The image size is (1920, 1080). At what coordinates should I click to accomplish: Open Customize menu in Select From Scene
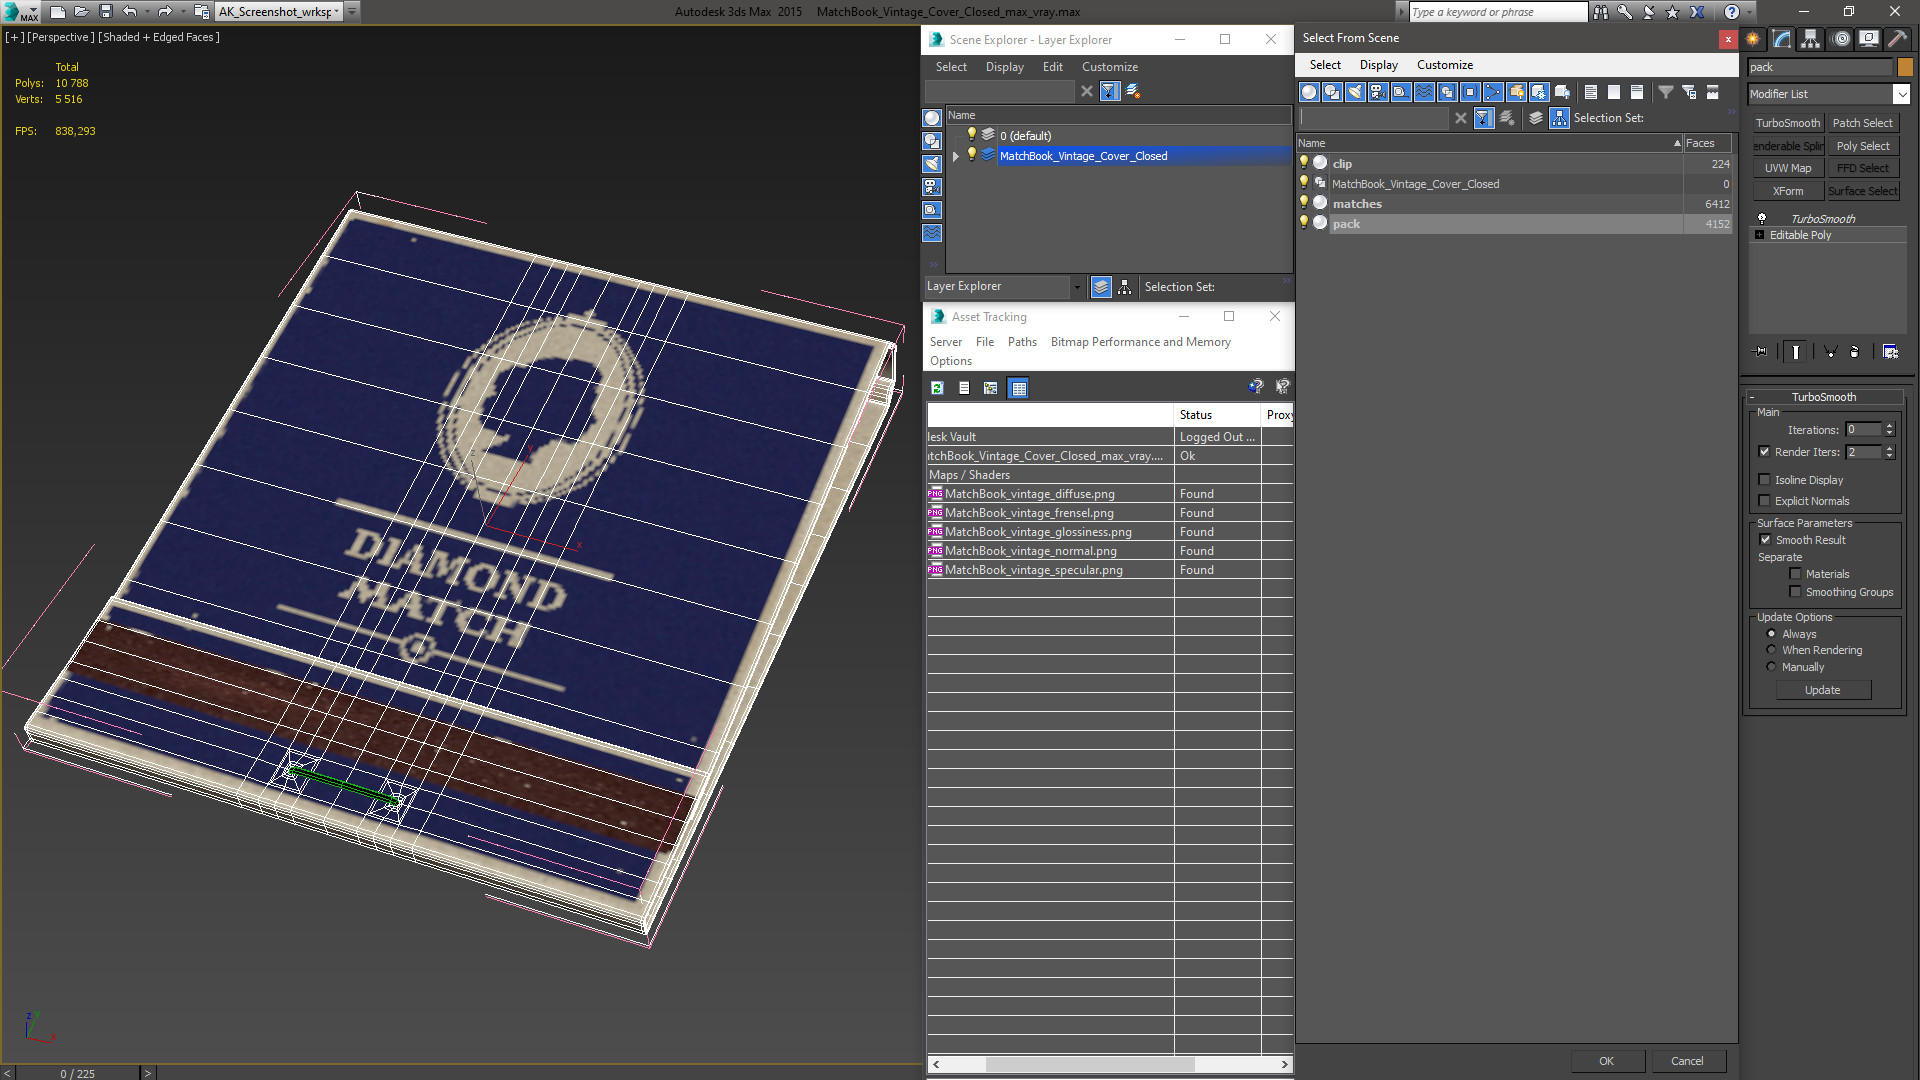coord(1444,65)
